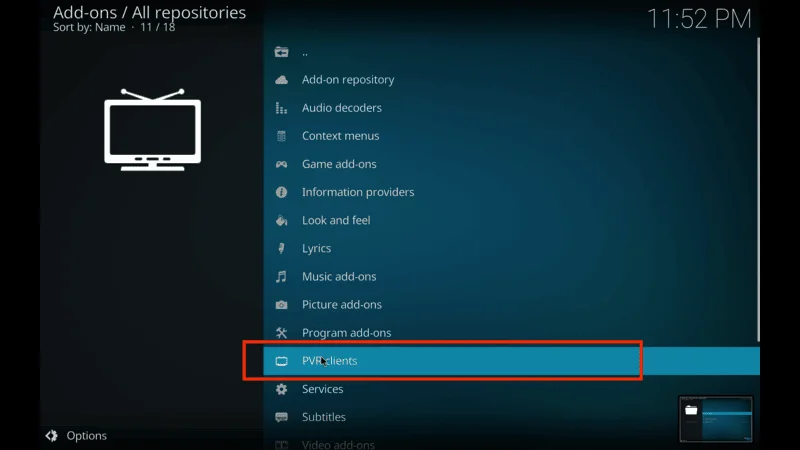Screen dimensions: 800x450
Task: Click the Look and feel paint icon
Action: point(281,220)
